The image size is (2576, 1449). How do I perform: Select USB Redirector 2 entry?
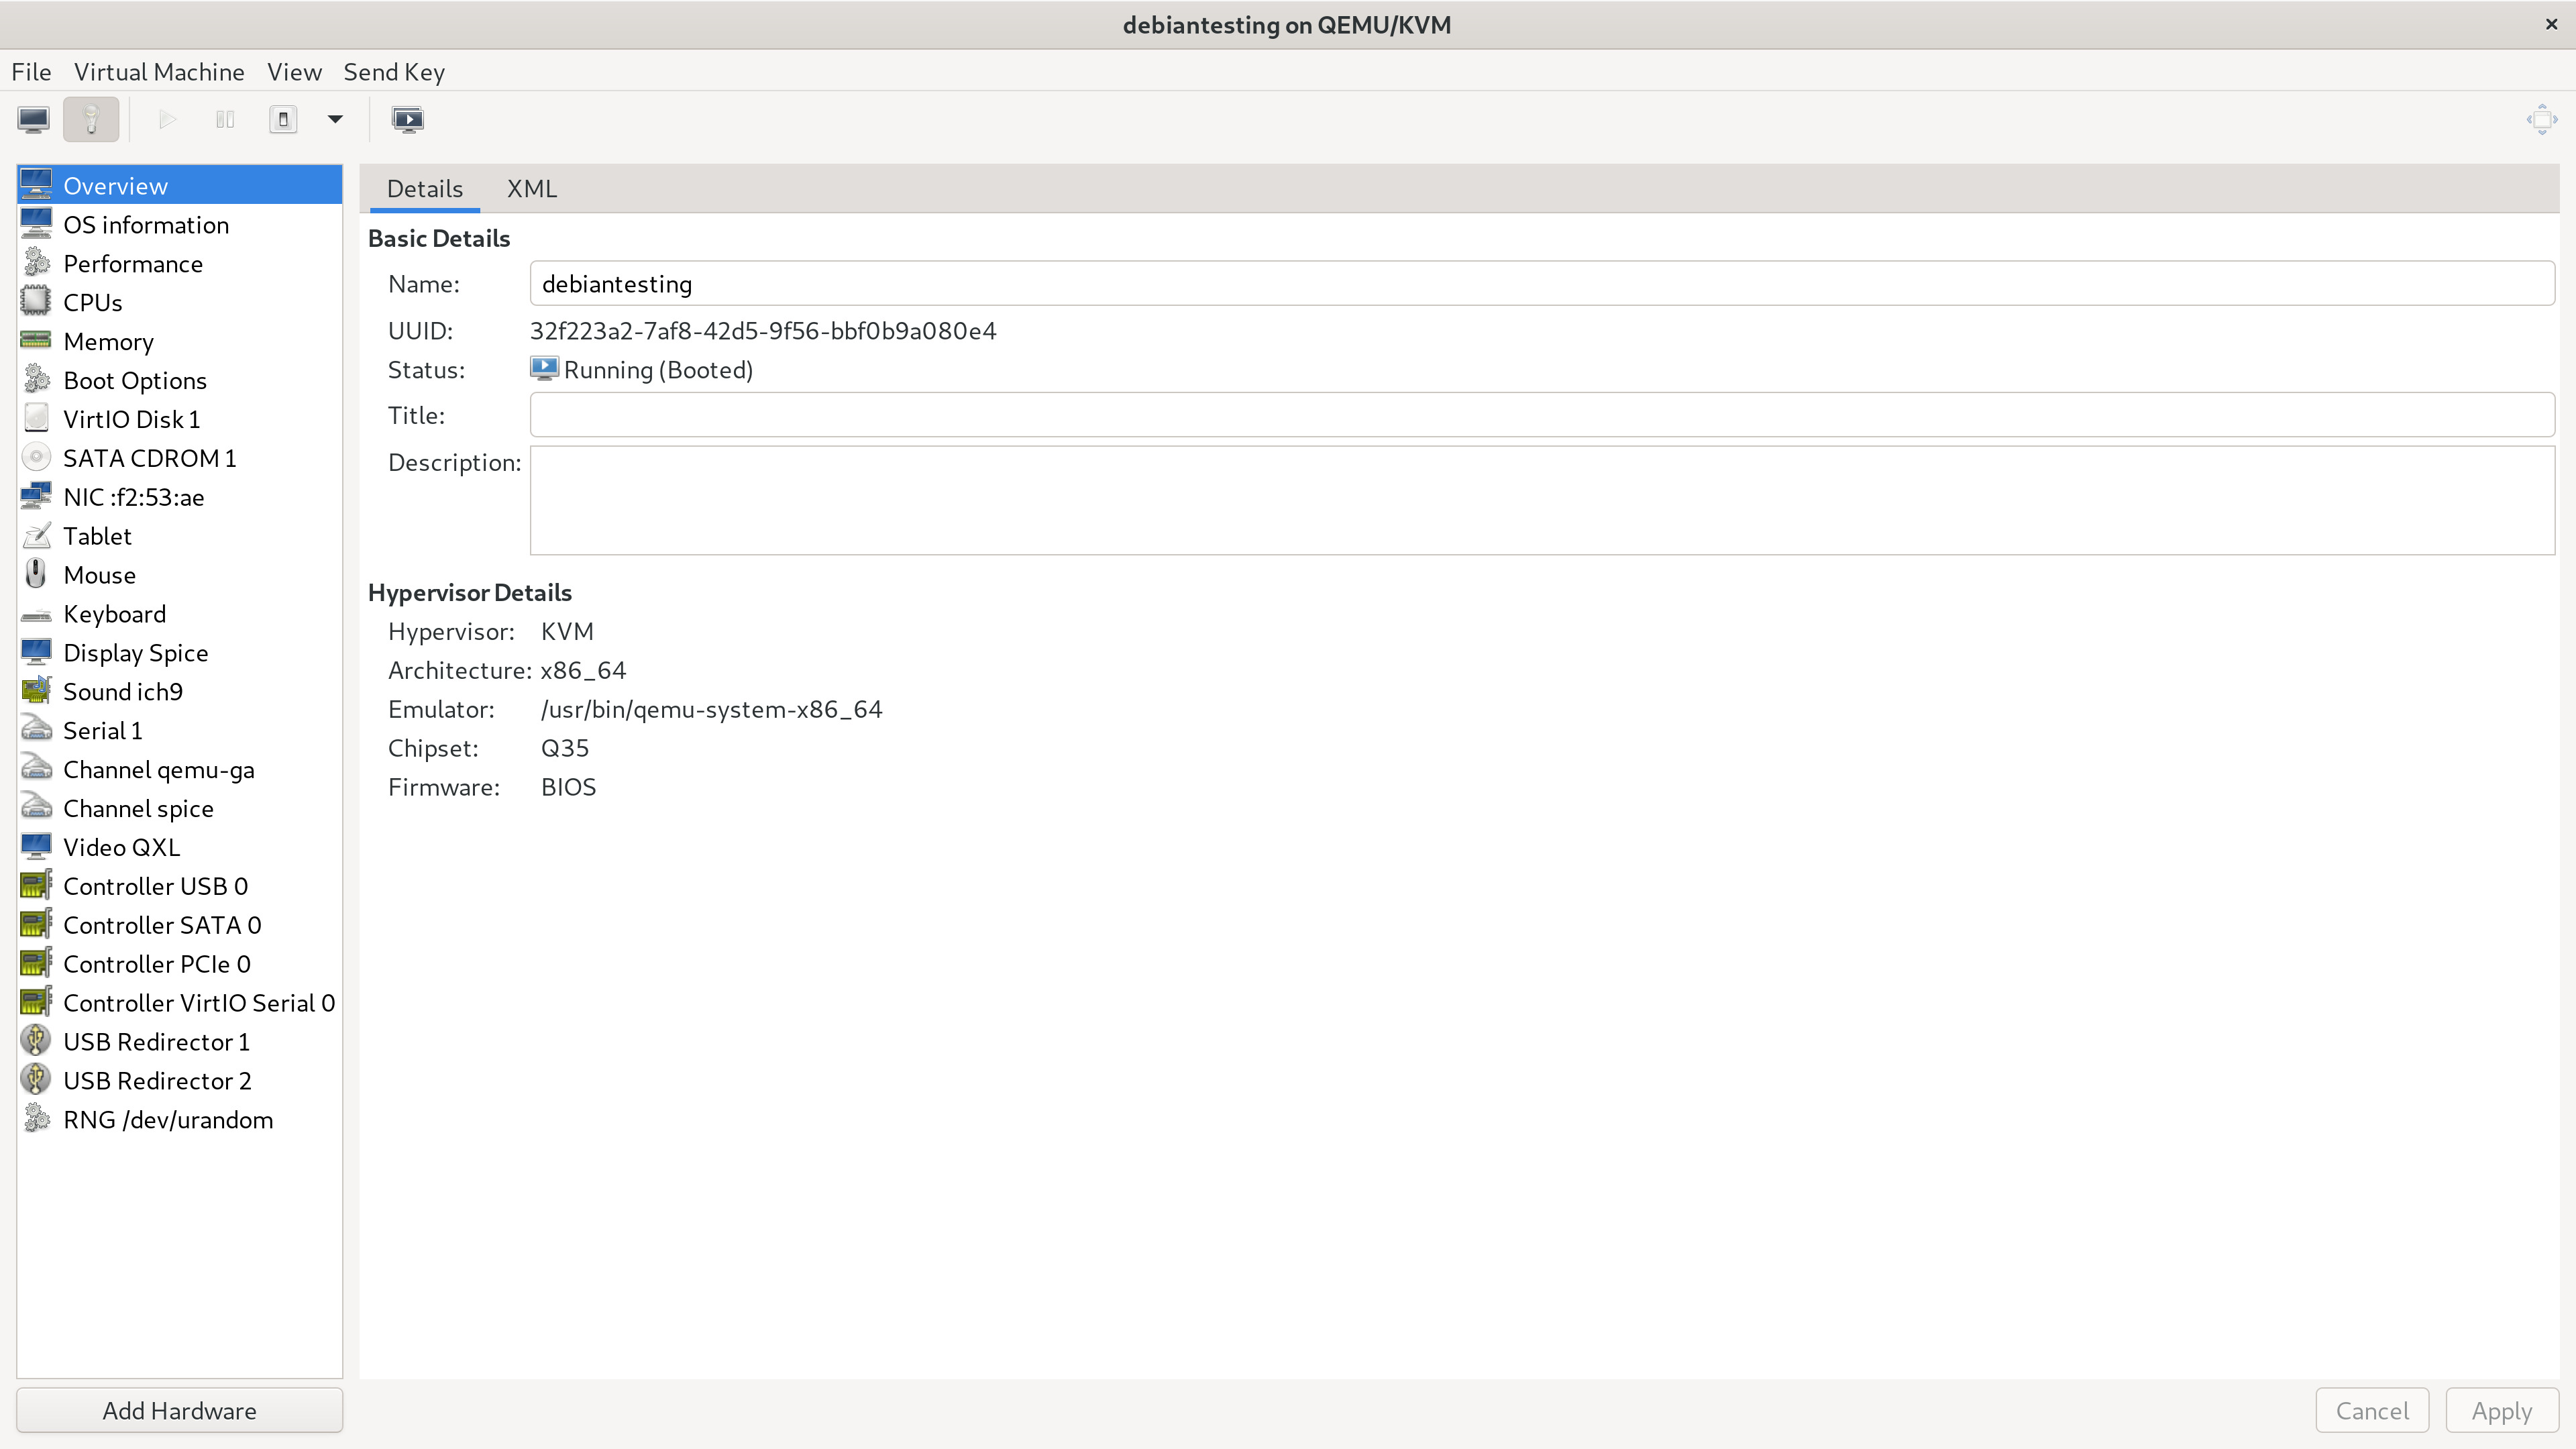coord(180,1080)
